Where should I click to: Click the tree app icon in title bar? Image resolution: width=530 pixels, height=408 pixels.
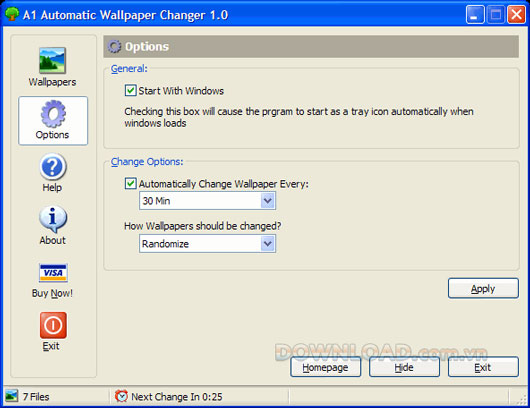tap(12, 14)
